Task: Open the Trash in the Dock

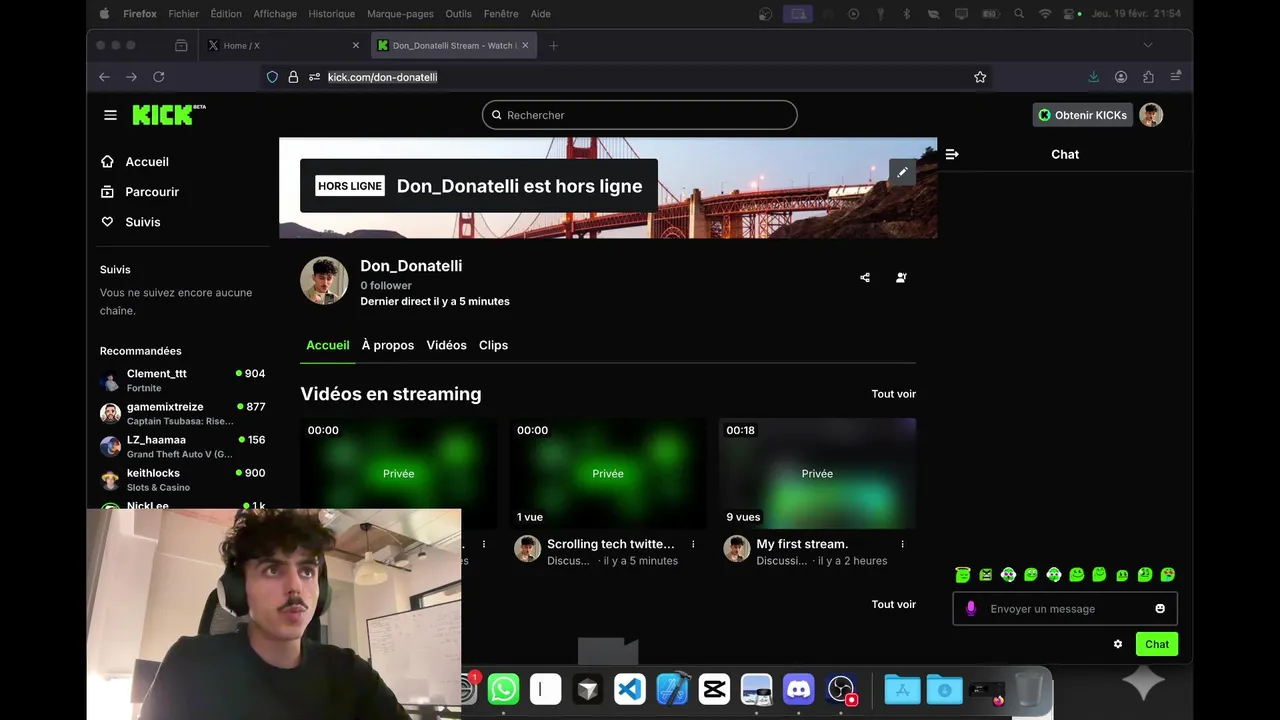Action: 1028,689
